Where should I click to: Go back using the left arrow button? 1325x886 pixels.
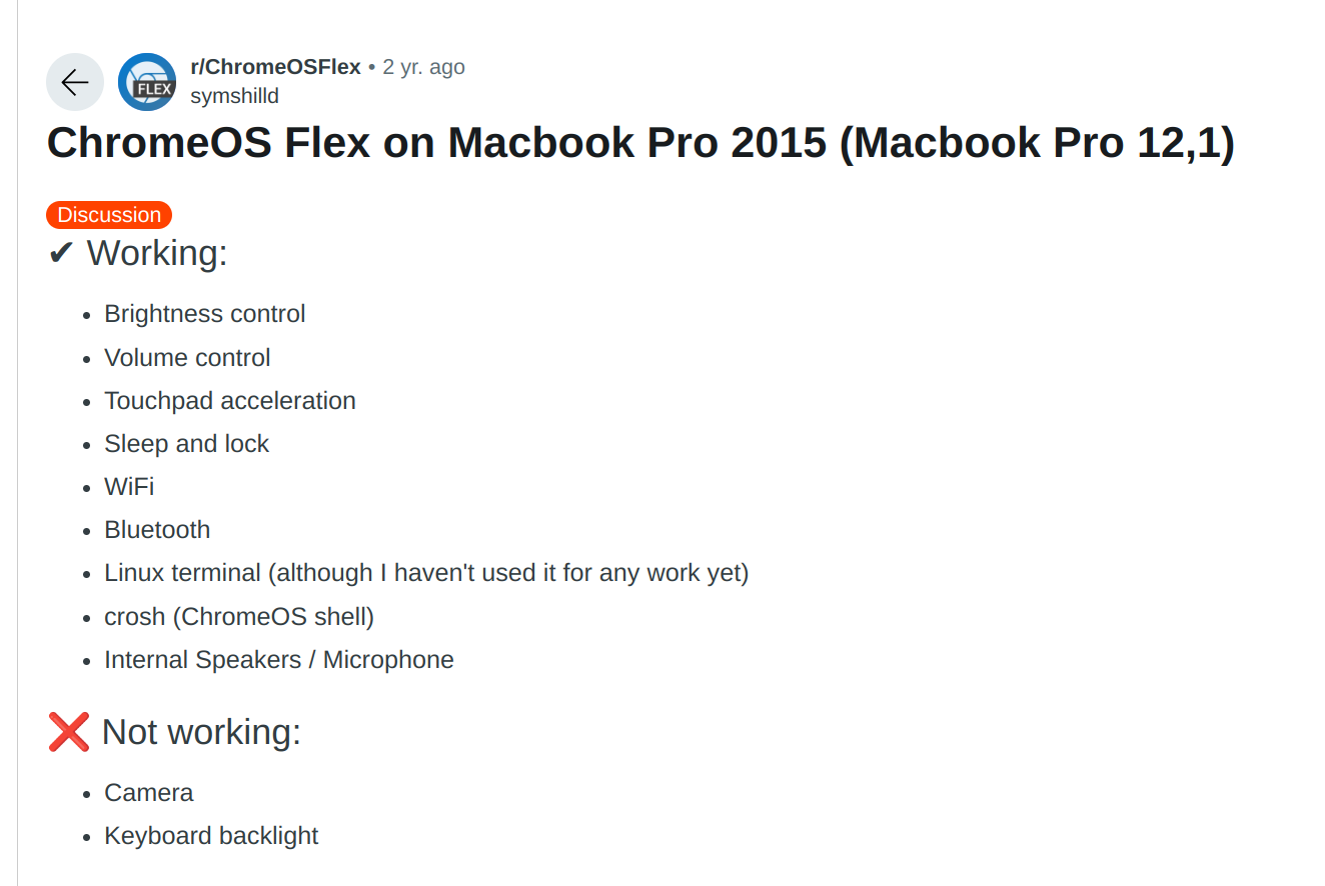coord(75,82)
